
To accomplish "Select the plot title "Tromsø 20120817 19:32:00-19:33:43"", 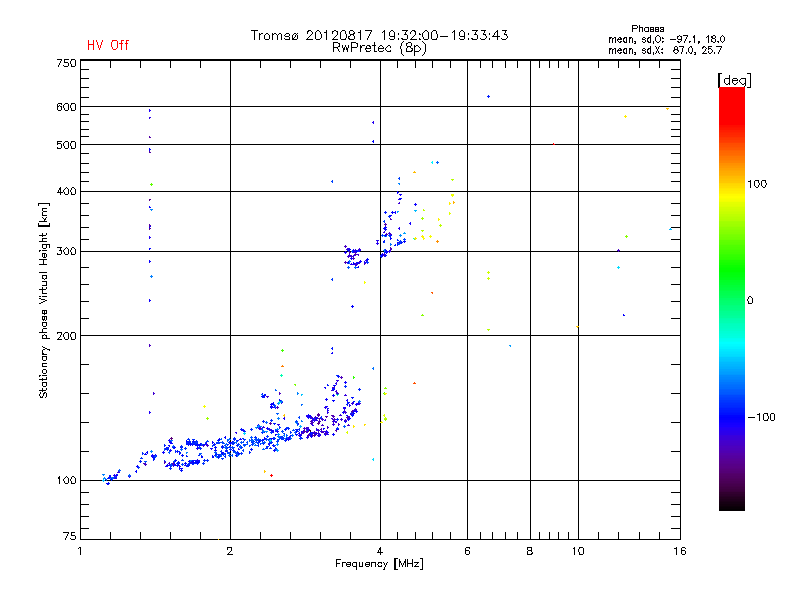I will (380, 35).
